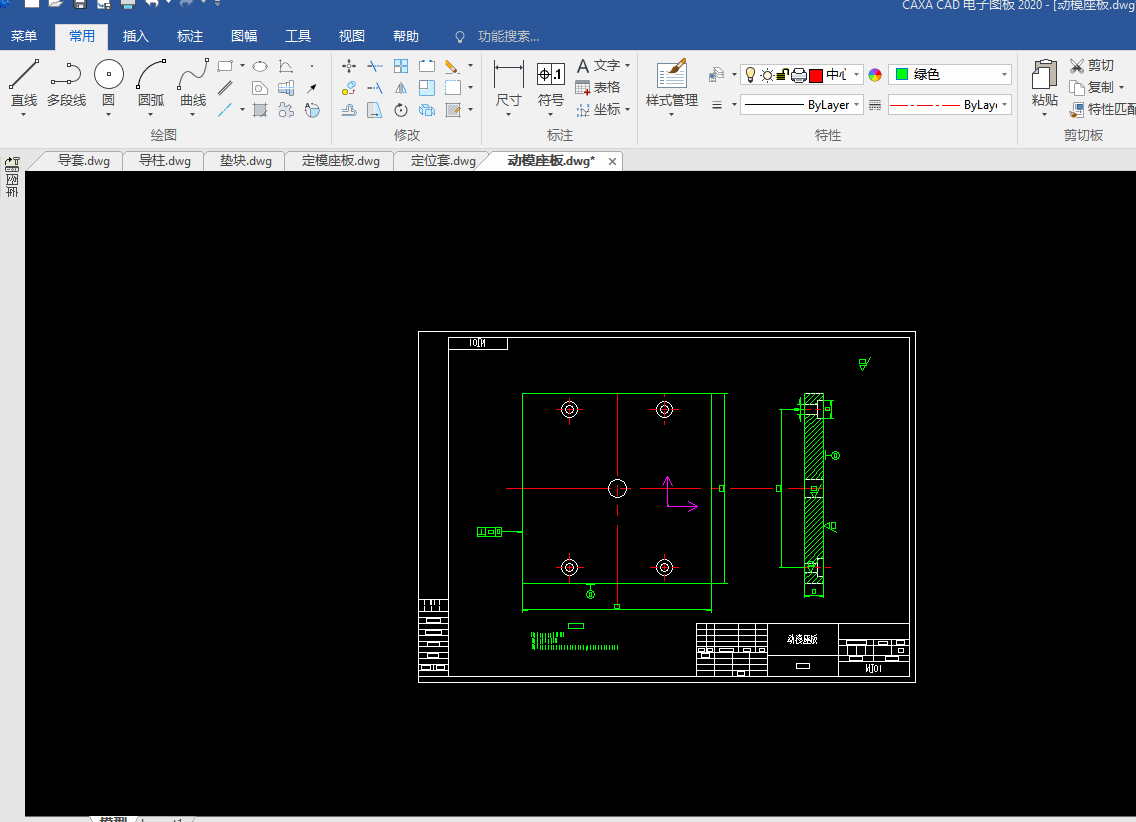Switch to the 插入 ribbon tab

click(135, 36)
